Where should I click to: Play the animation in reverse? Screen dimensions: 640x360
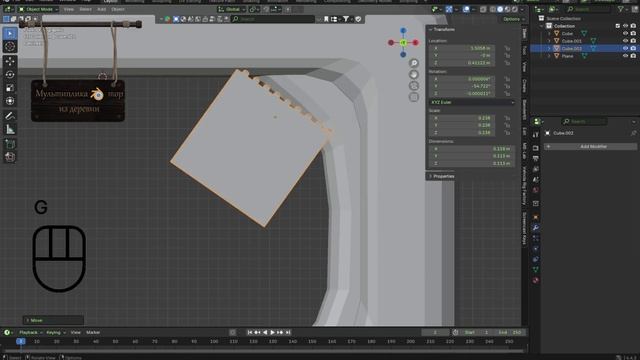[x=265, y=332]
